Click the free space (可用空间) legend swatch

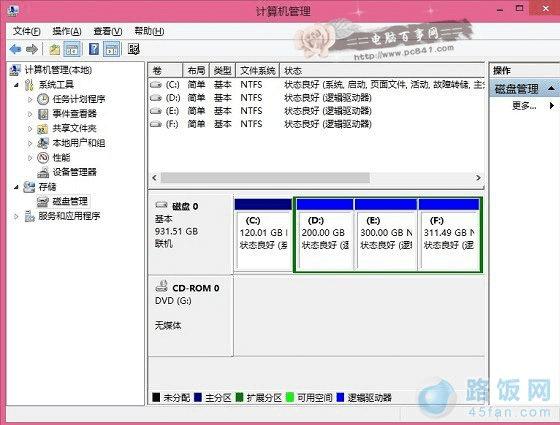click(x=290, y=397)
